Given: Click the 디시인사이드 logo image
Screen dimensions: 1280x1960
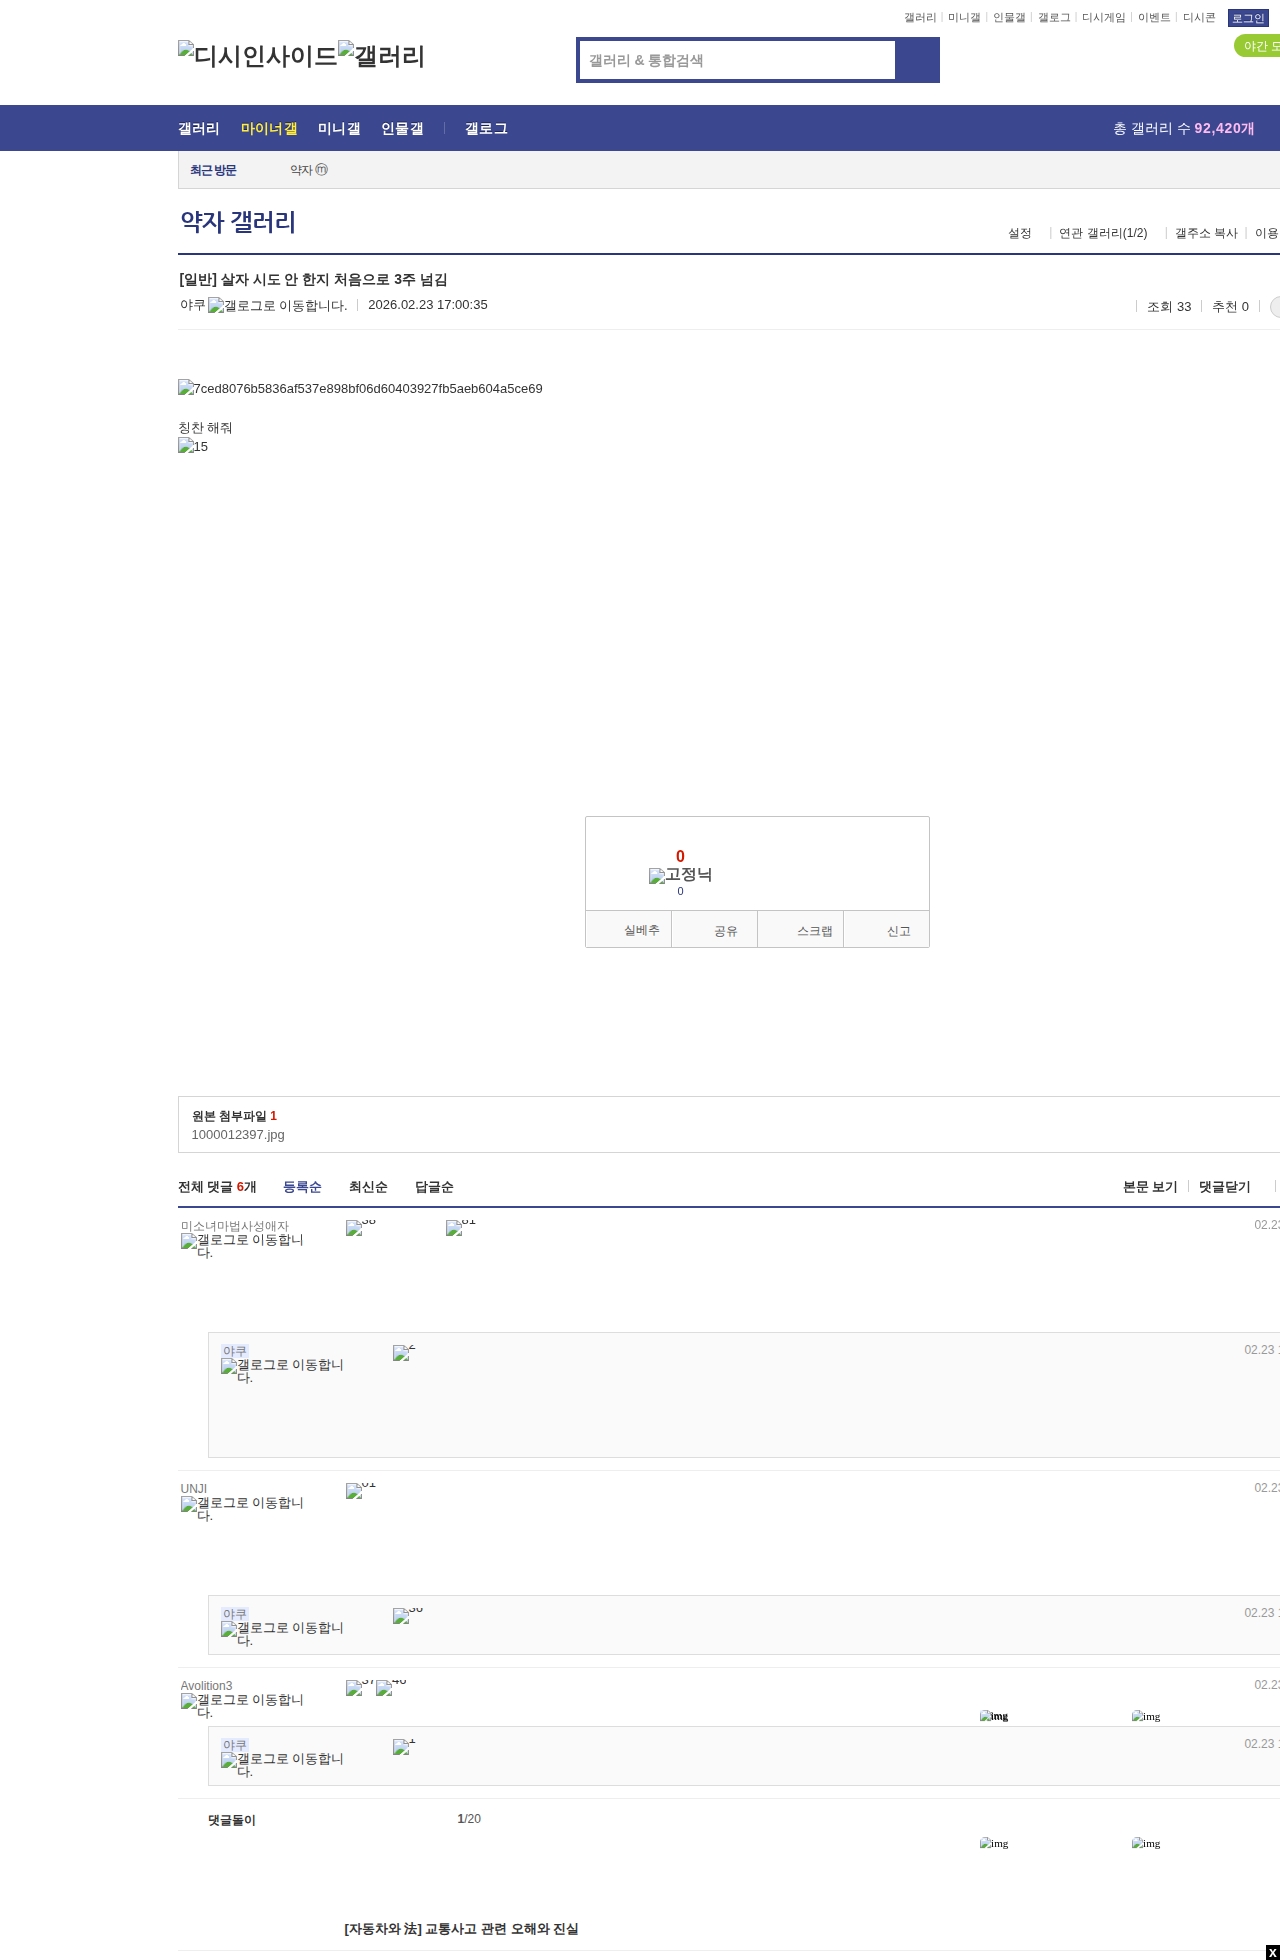Looking at the screenshot, I should [258, 56].
